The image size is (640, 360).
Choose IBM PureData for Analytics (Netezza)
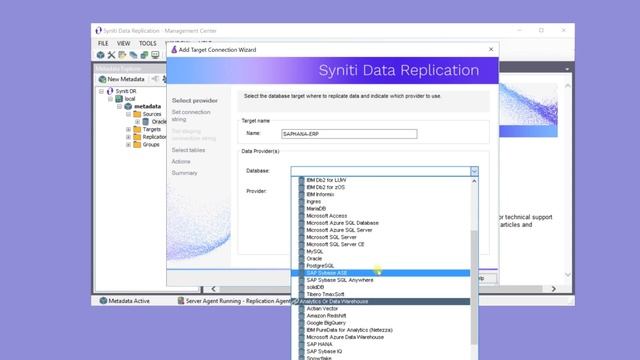[x=349, y=330]
